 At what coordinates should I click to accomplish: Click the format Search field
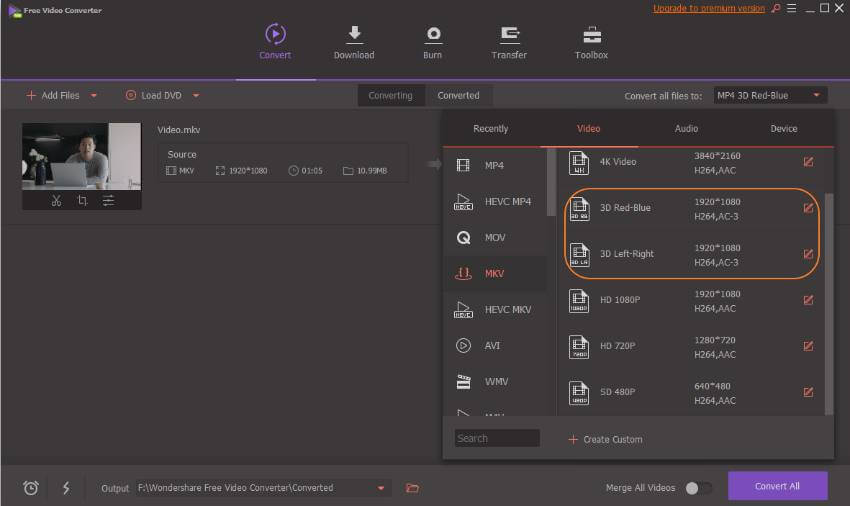[497, 438]
